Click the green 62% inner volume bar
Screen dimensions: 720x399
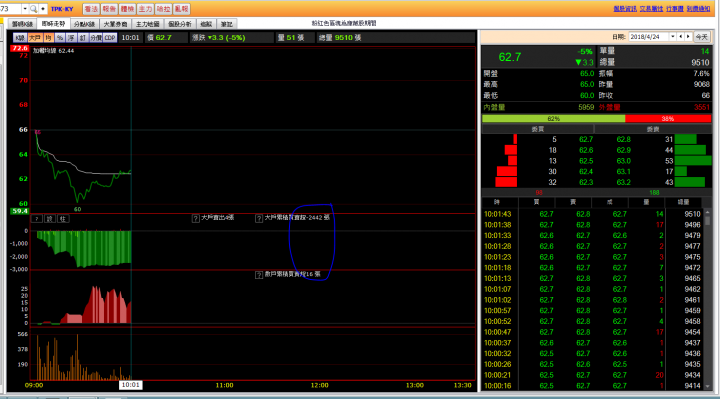click(553, 118)
